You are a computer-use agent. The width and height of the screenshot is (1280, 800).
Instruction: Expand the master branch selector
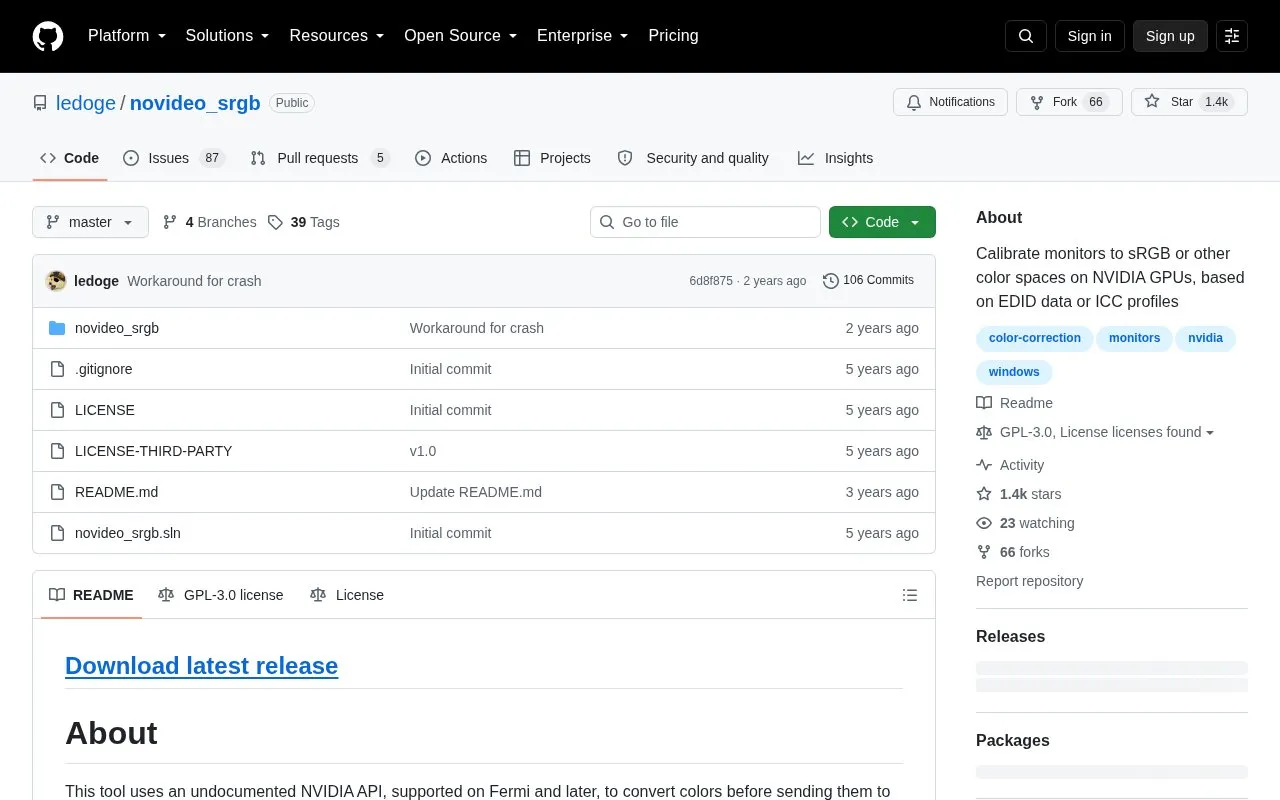[90, 222]
